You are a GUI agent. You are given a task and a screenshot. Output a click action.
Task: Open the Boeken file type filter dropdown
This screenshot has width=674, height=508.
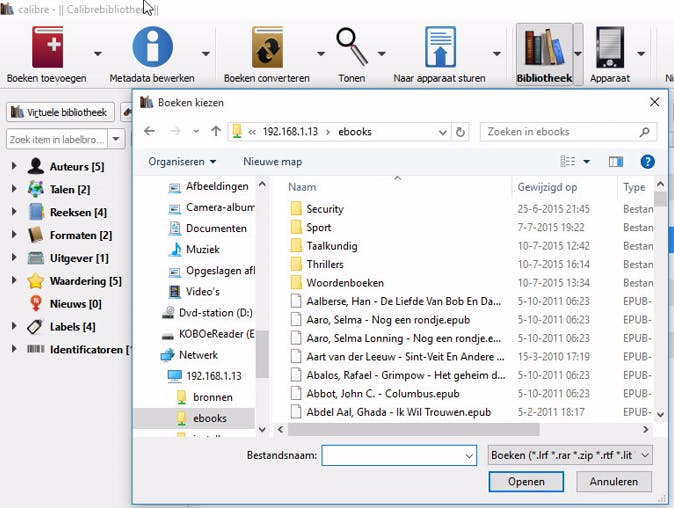570,455
